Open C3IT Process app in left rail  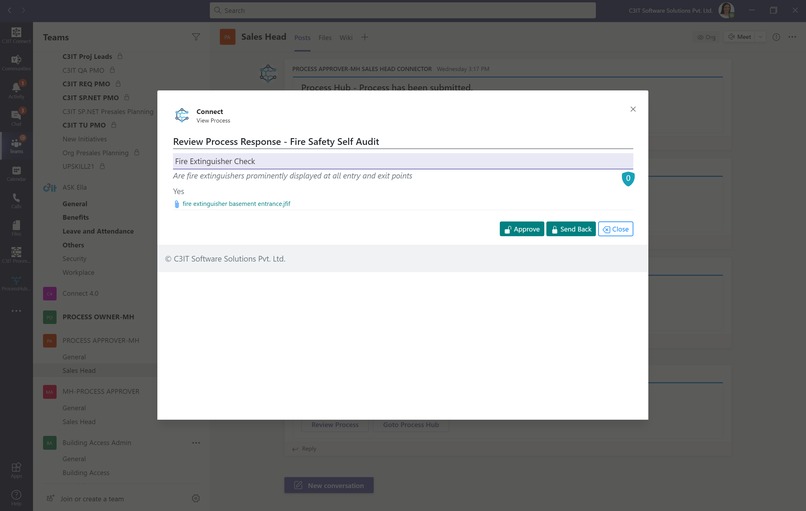16,255
